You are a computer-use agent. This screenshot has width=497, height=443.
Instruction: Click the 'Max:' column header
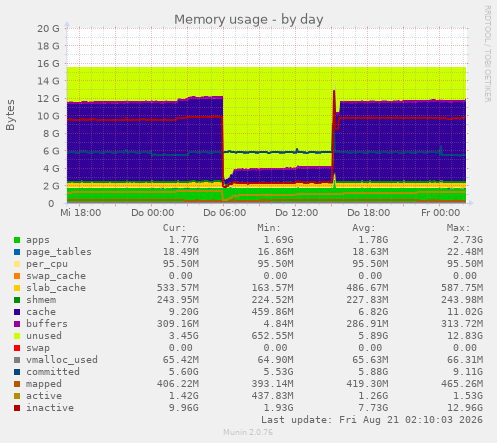(458, 228)
